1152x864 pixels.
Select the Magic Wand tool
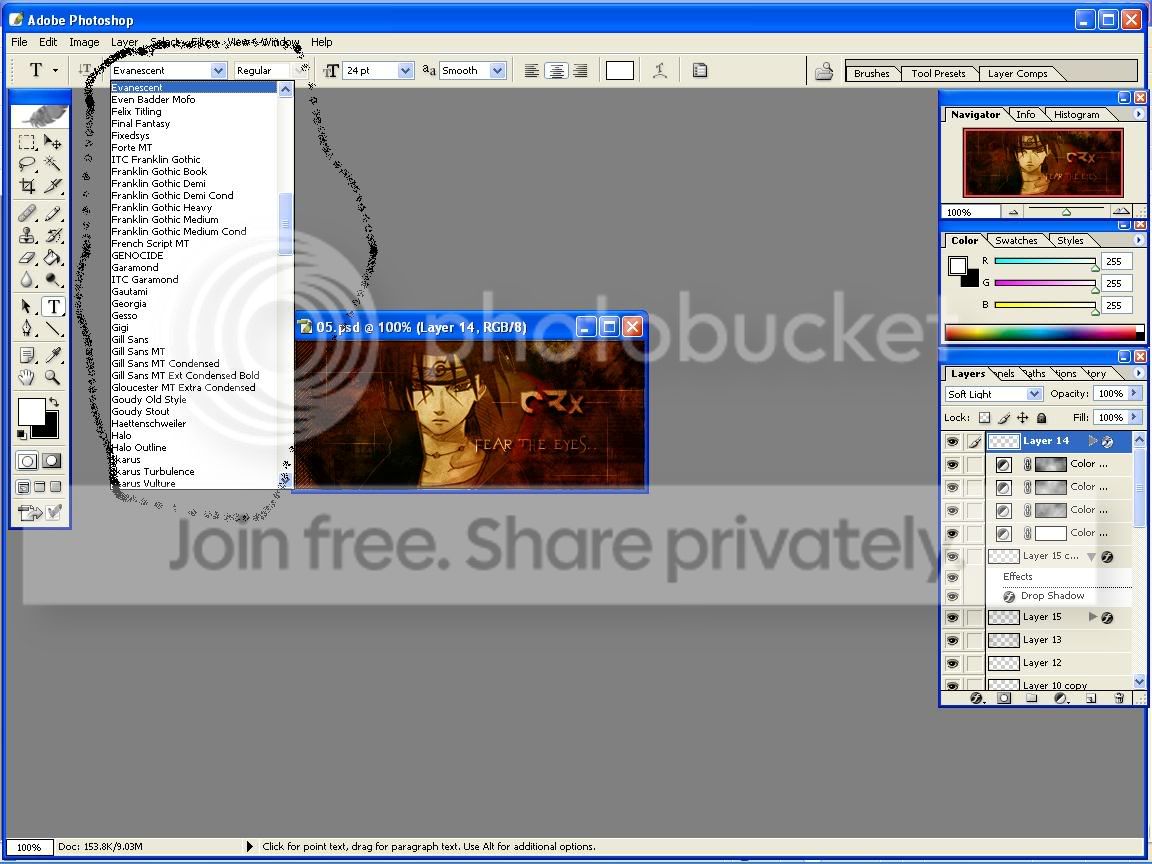(x=52, y=163)
